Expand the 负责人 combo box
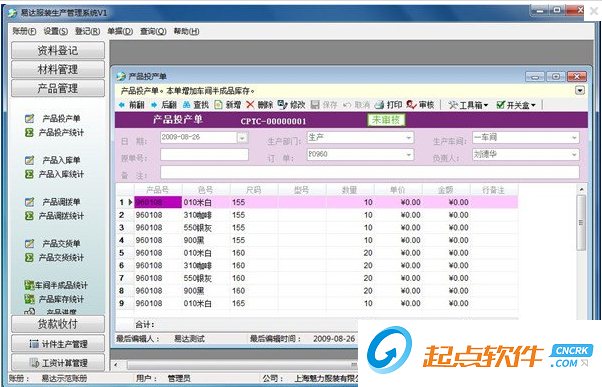602x387 pixels. pos(574,154)
